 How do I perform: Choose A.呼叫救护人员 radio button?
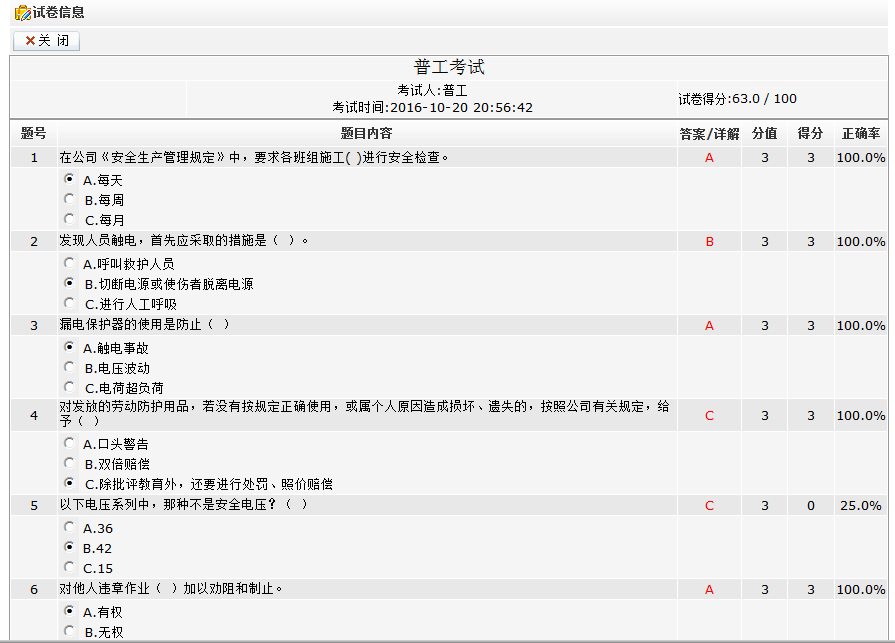[69, 263]
